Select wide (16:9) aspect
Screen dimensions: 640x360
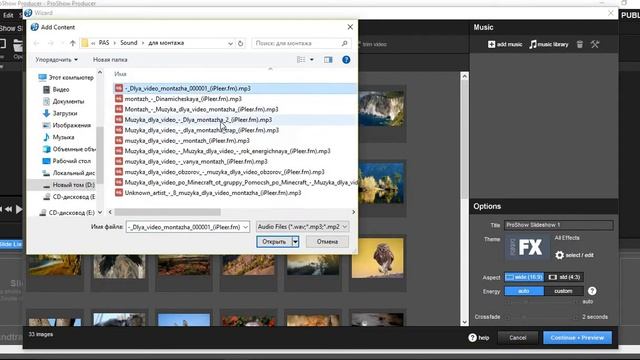tap(524, 277)
